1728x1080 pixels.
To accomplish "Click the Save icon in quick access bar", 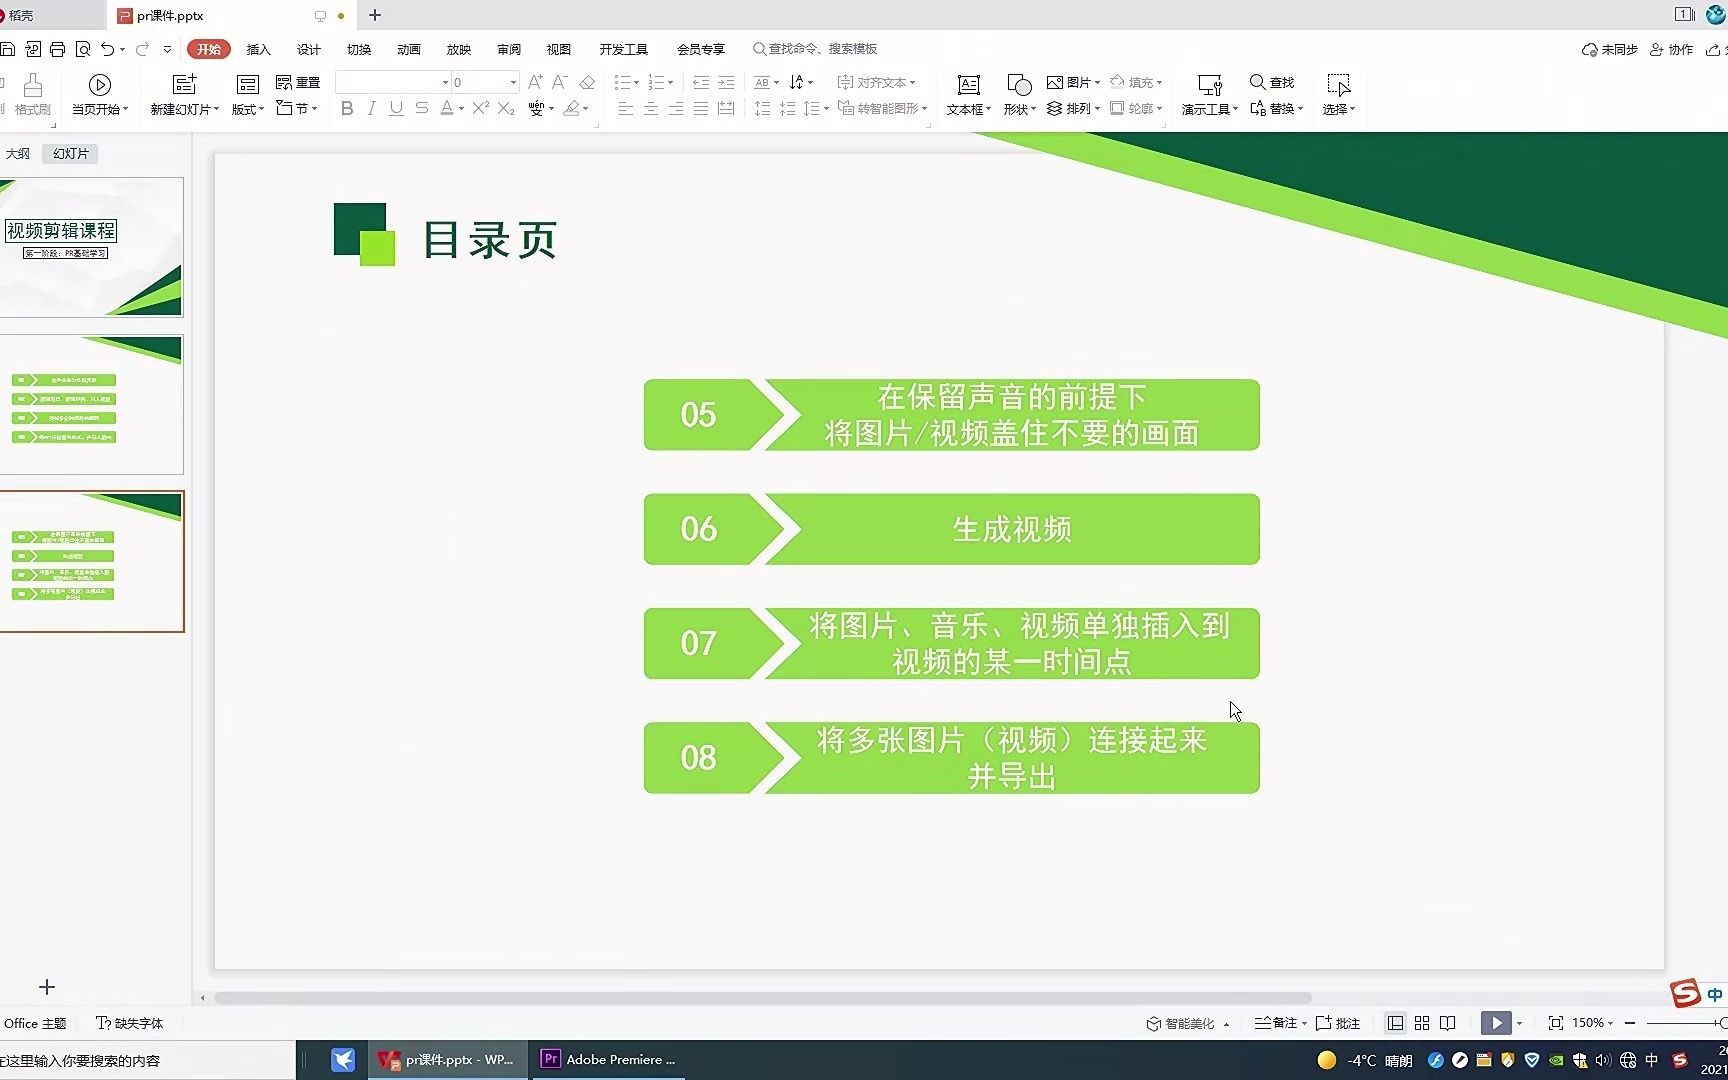I will tap(7, 49).
